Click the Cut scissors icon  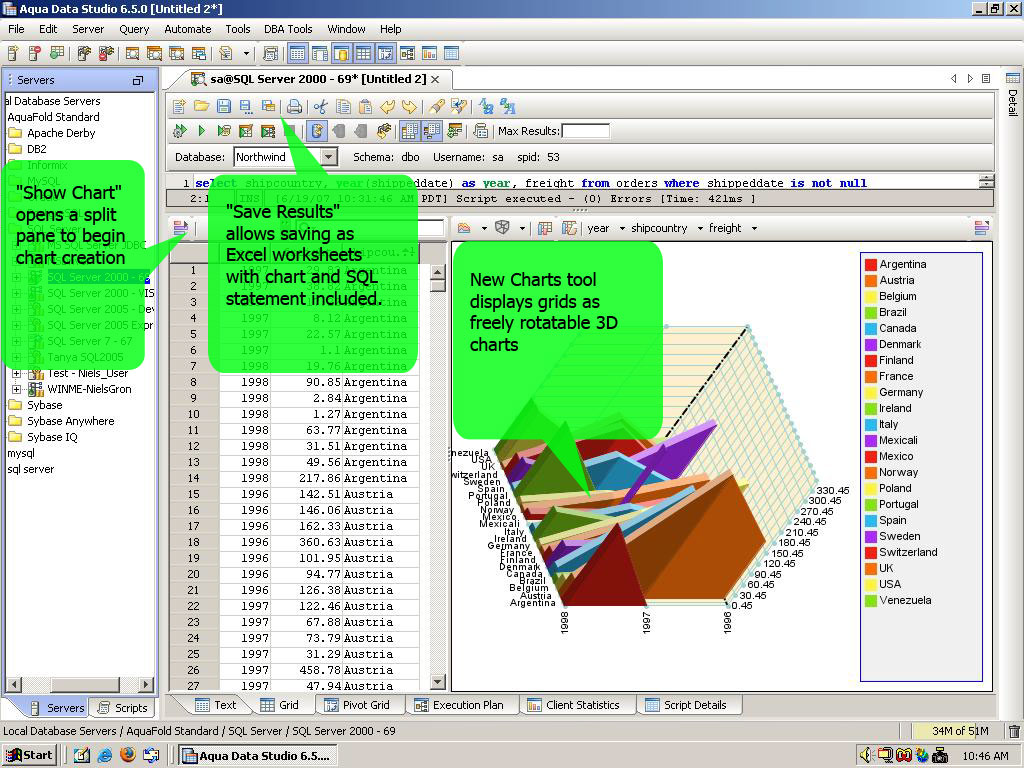point(321,106)
